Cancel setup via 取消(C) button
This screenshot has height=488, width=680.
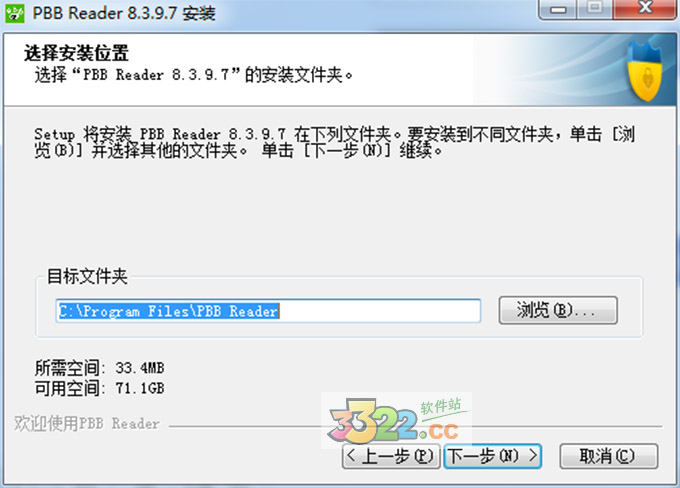pyautogui.click(x=608, y=456)
